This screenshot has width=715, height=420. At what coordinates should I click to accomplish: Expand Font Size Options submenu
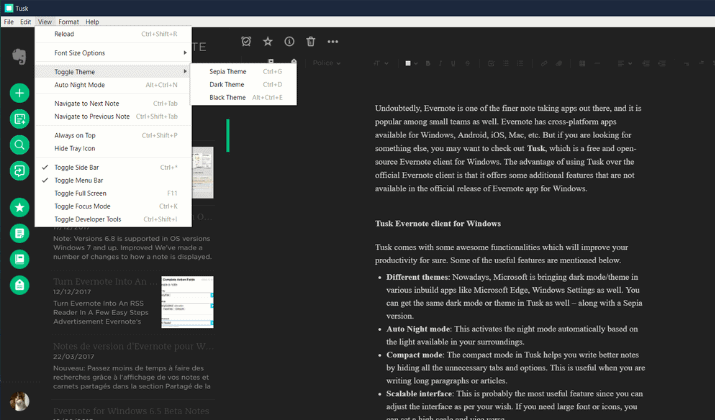point(113,53)
